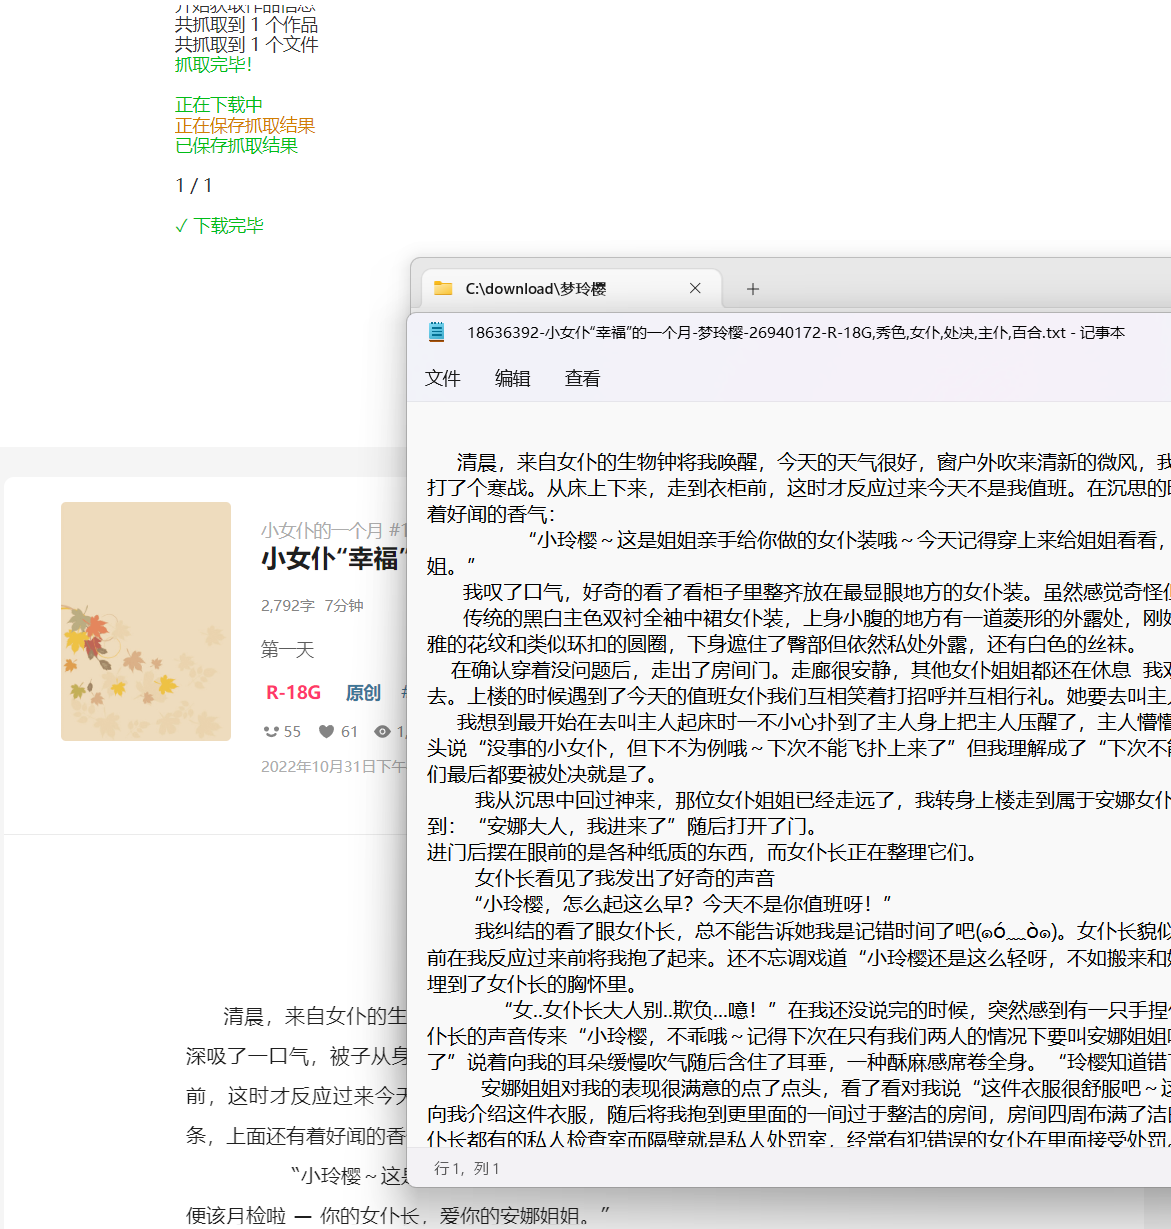Click the 第一天 chapter caption
The image size is (1171, 1229).
[x=288, y=649]
